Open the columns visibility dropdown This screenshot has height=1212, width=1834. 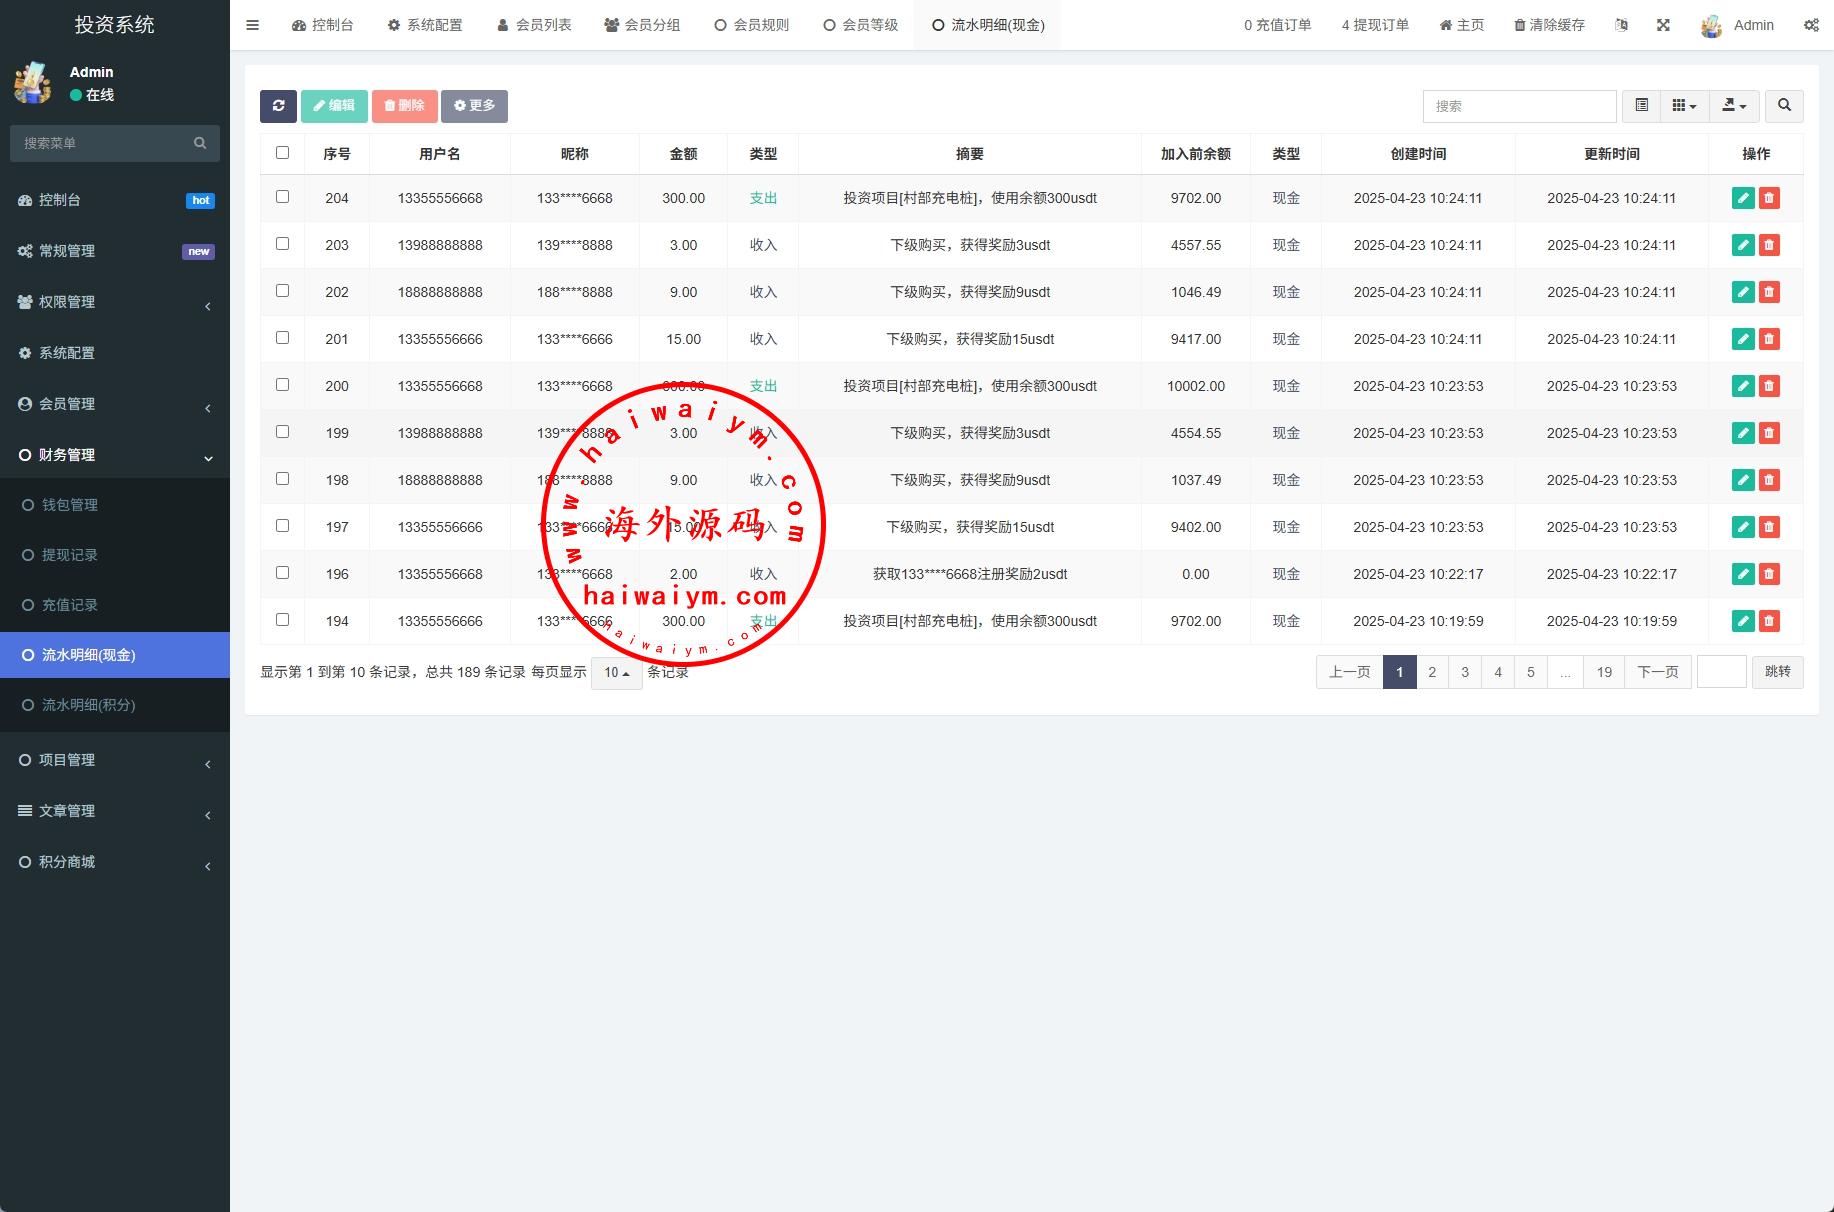[x=1684, y=106]
